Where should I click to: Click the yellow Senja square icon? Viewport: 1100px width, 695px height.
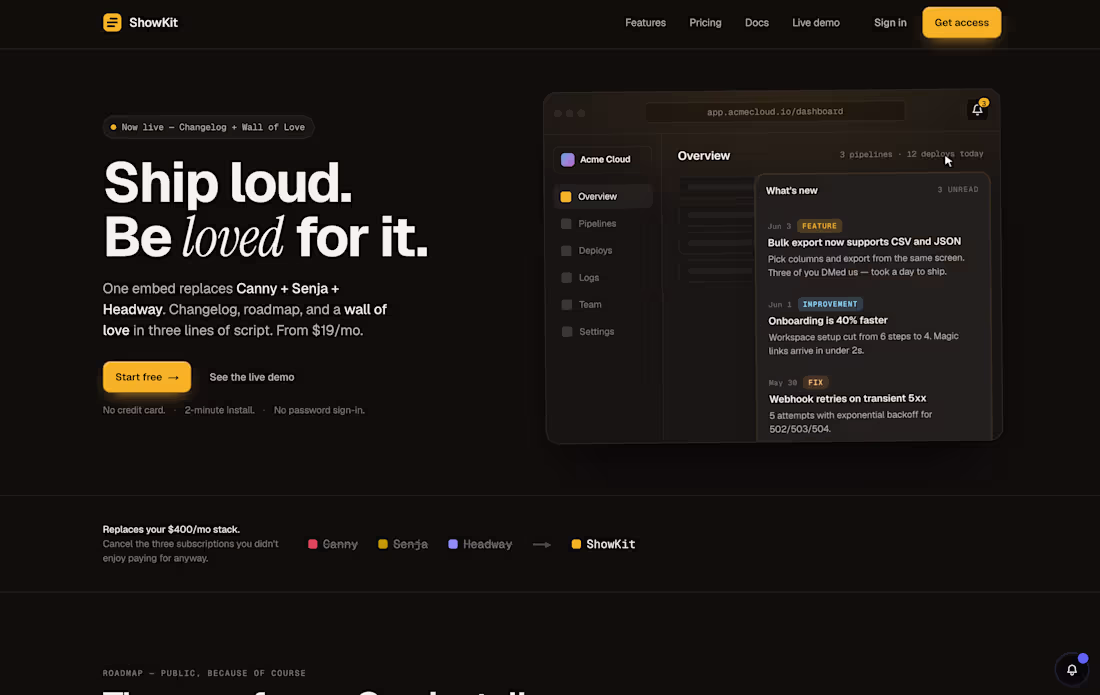click(x=382, y=544)
